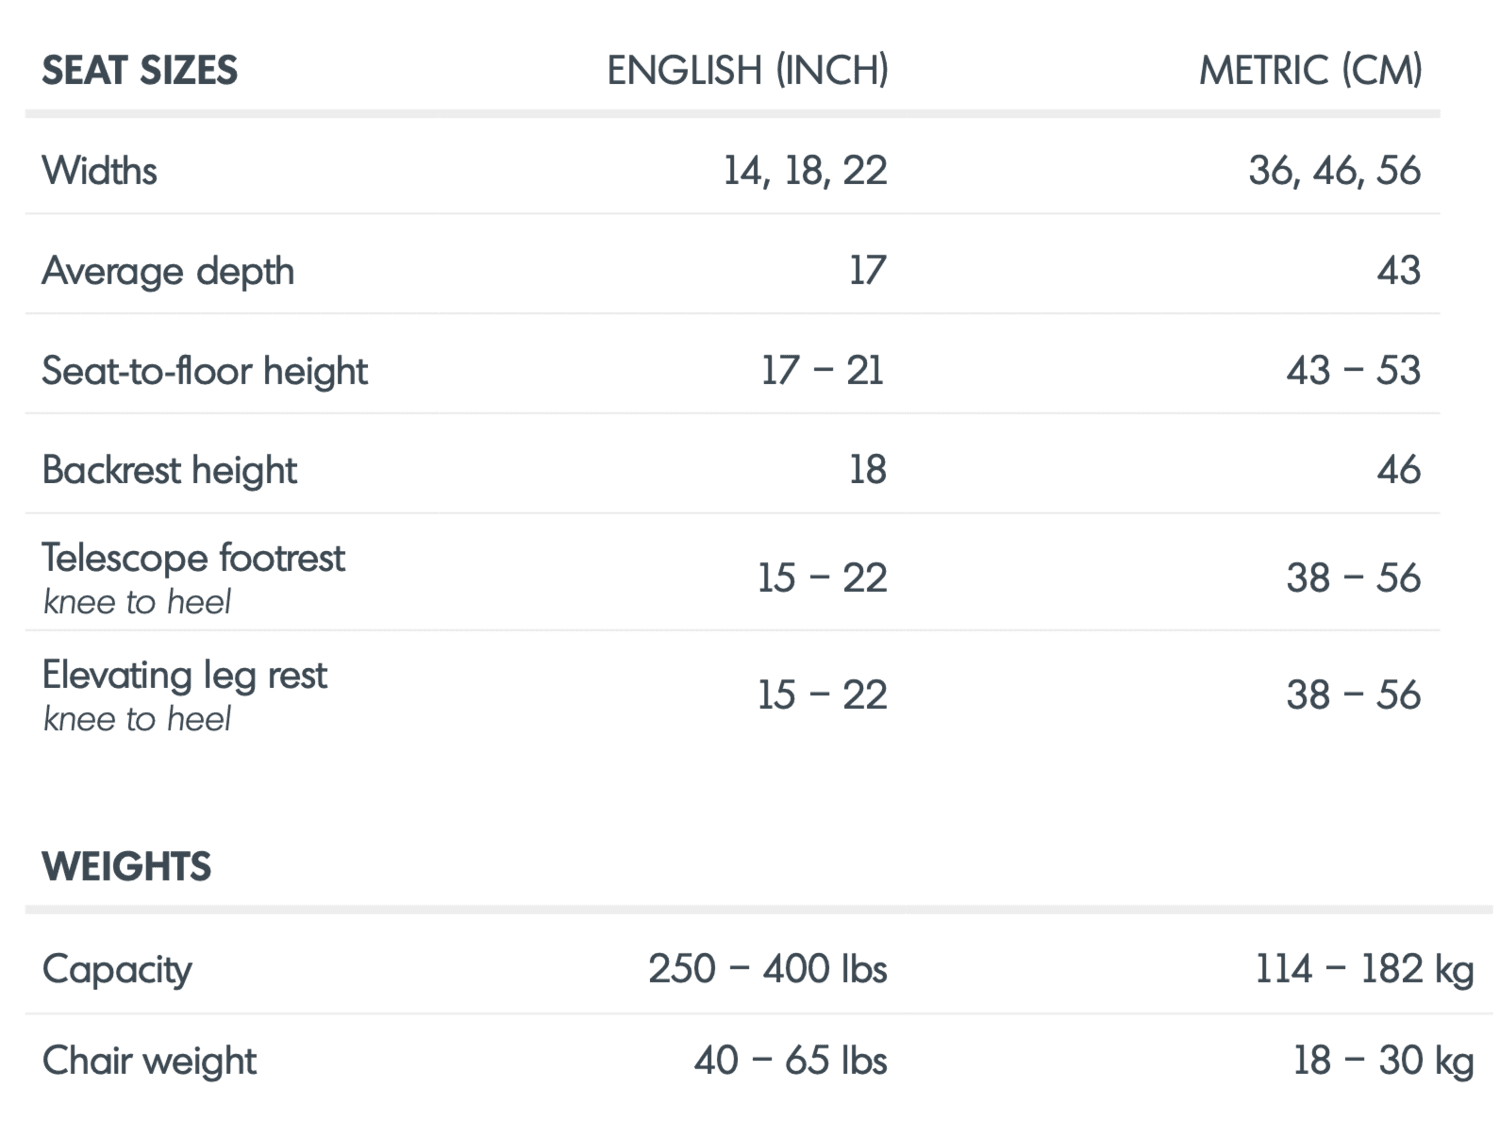Click the SEAT SIZES section heading
The width and height of the screenshot is (1500, 1121).
click(140, 70)
